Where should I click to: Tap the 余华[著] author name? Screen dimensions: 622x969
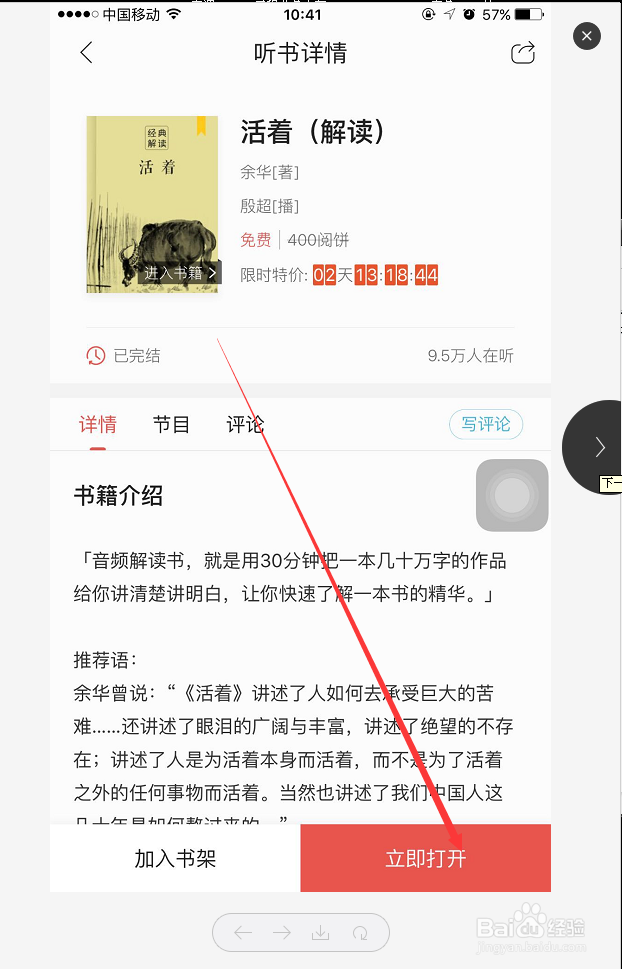tap(270, 172)
